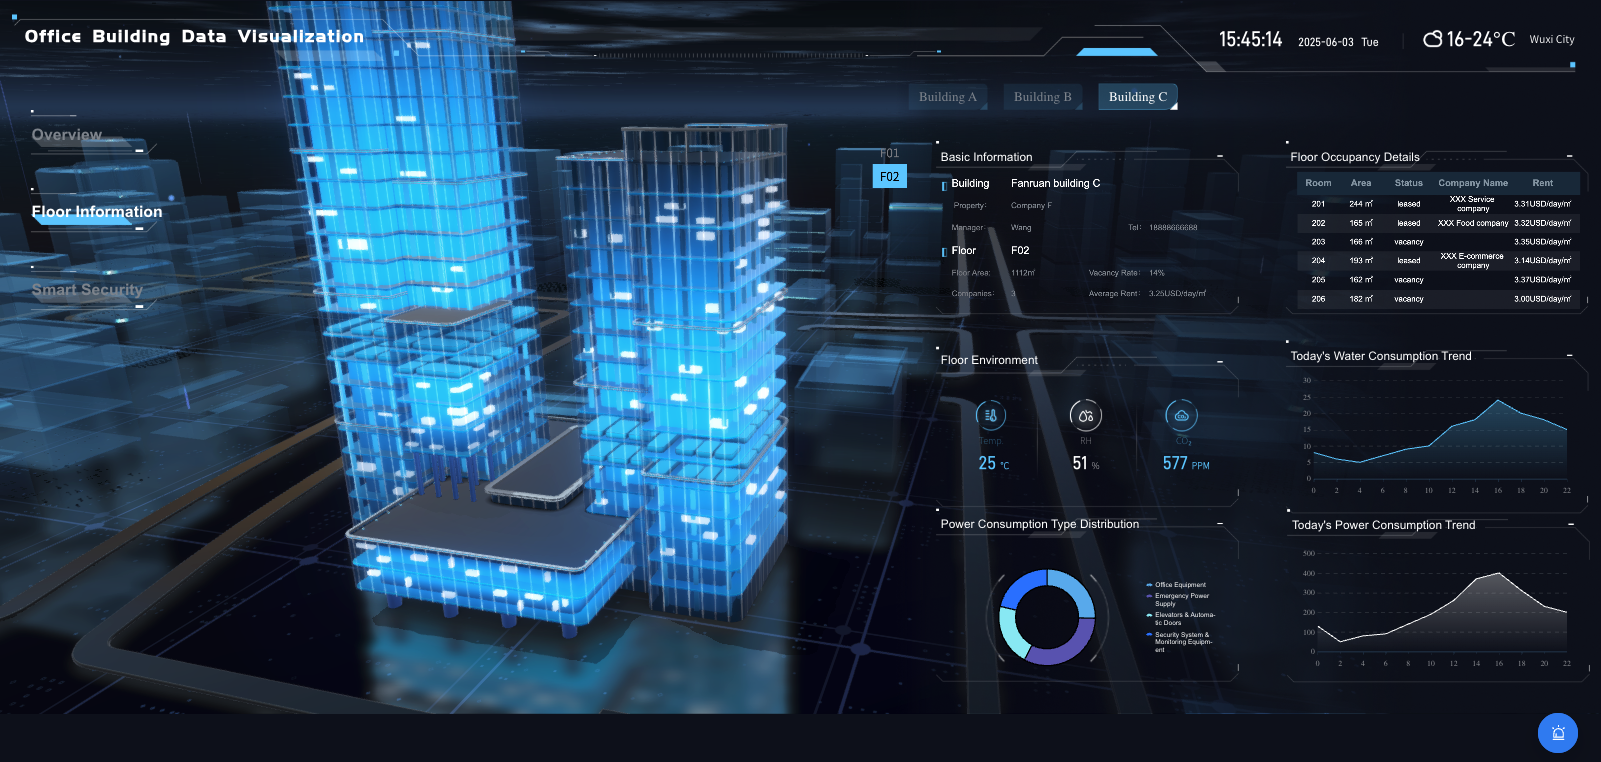Click the Status column header

click(1409, 183)
